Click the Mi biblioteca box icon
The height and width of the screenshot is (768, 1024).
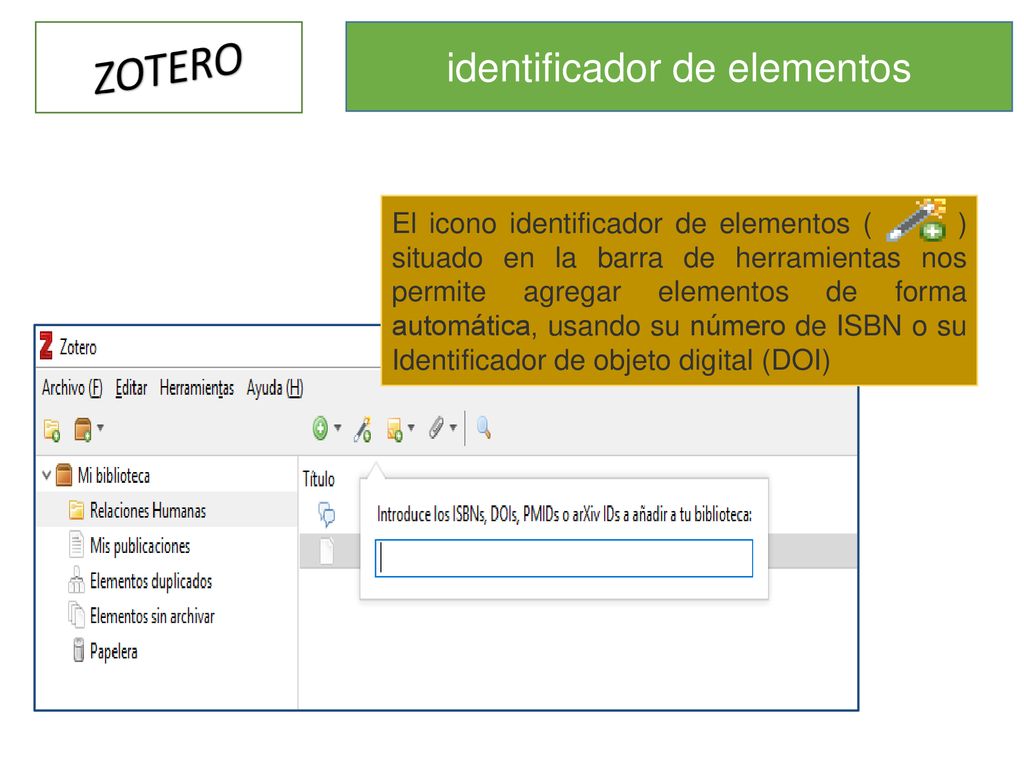[64, 475]
